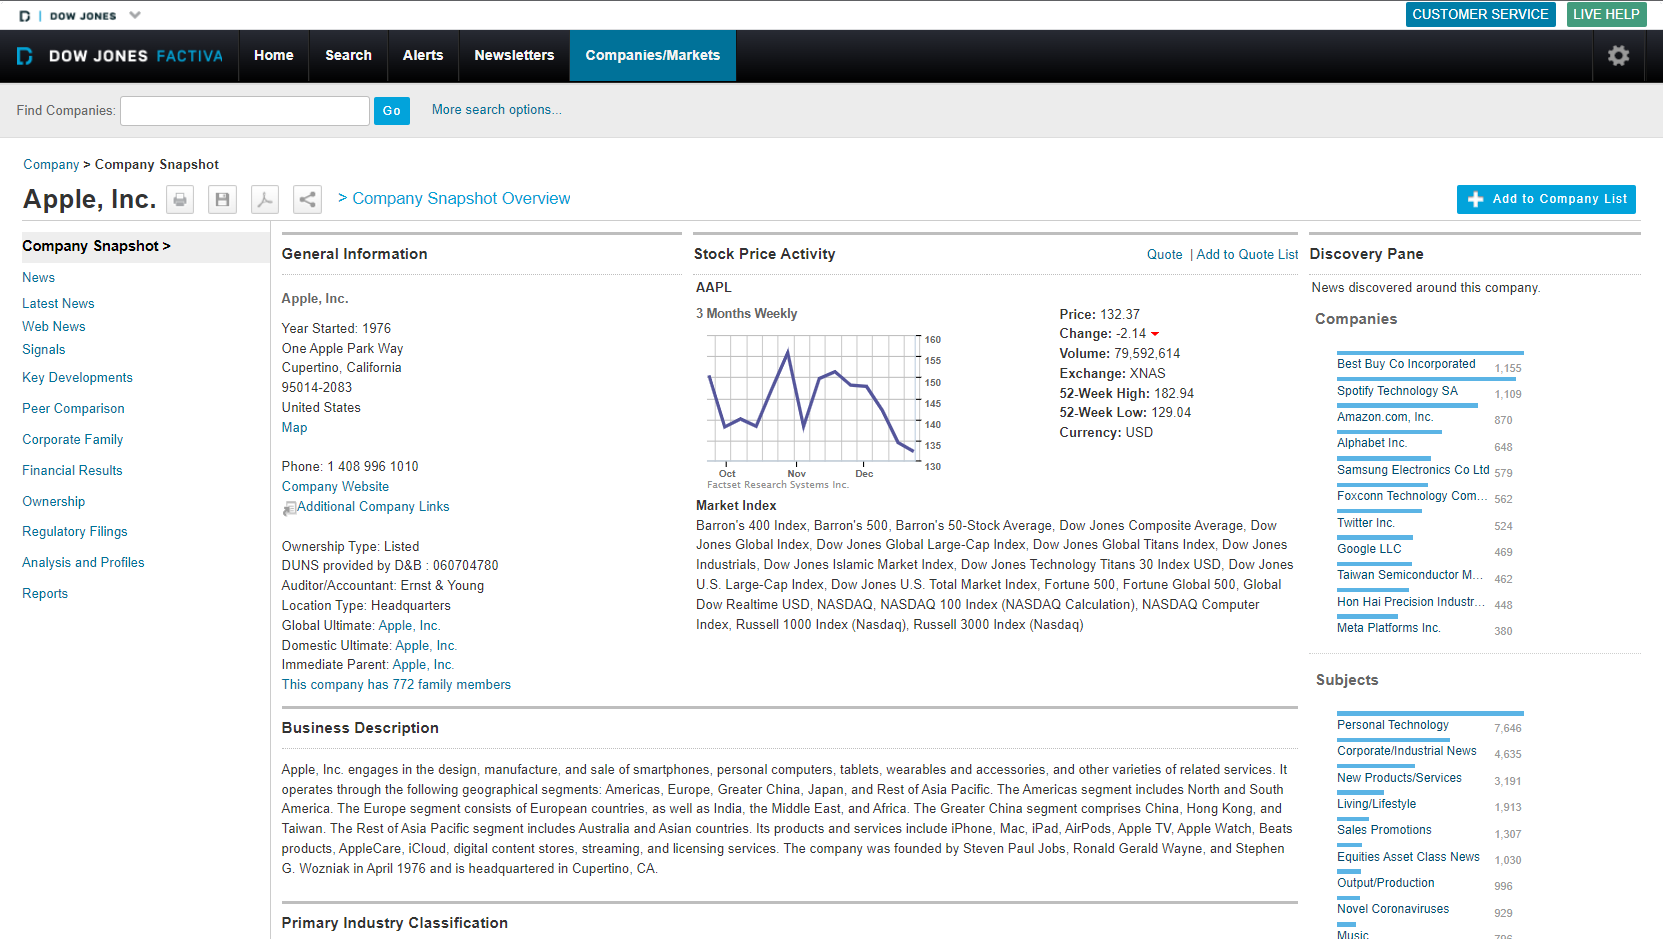
Task: Open Latest News in the sidebar
Action: pos(58,304)
